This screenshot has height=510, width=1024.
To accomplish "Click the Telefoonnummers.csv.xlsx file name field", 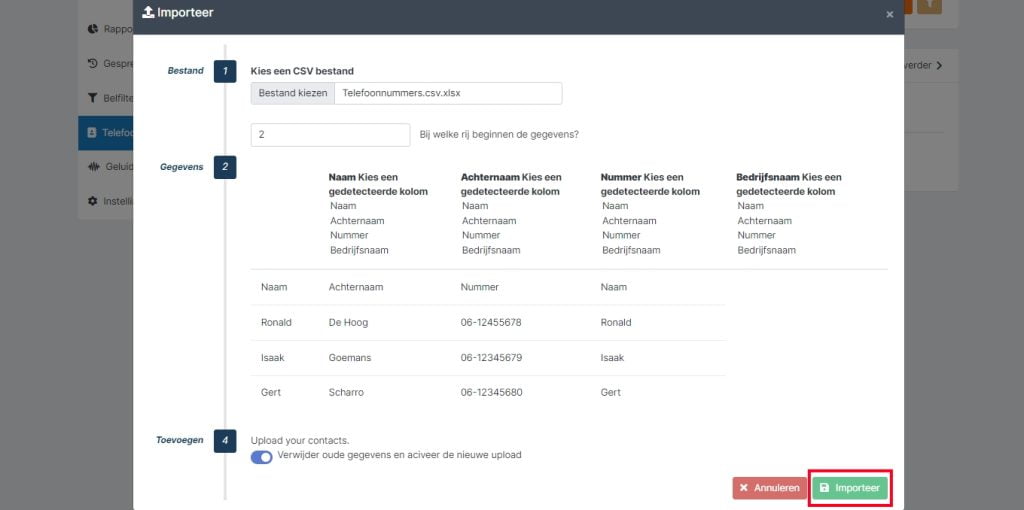I will click(x=448, y=93).
